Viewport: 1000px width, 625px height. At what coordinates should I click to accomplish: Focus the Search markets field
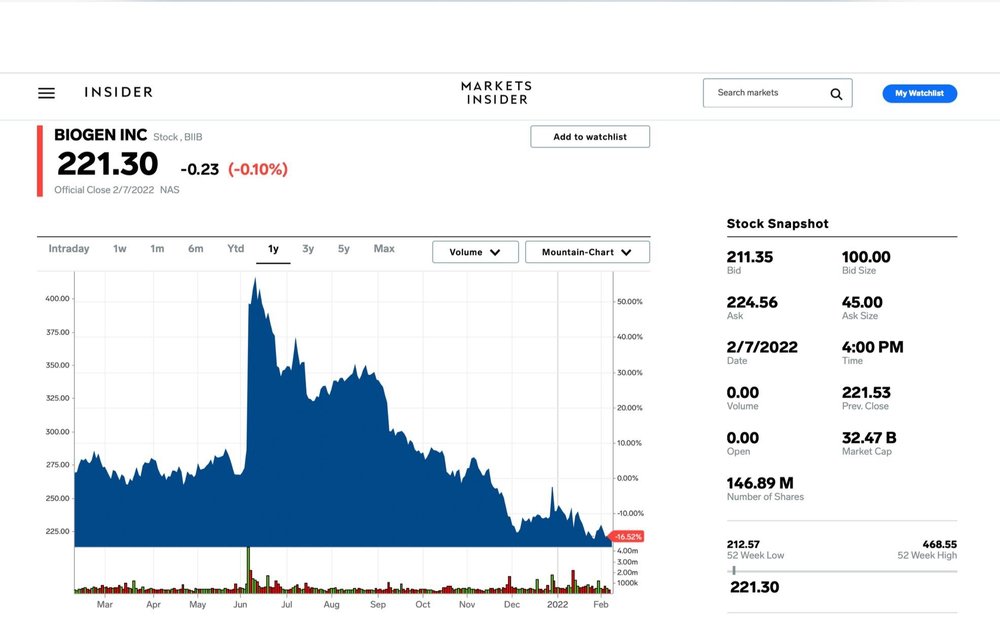777,93
